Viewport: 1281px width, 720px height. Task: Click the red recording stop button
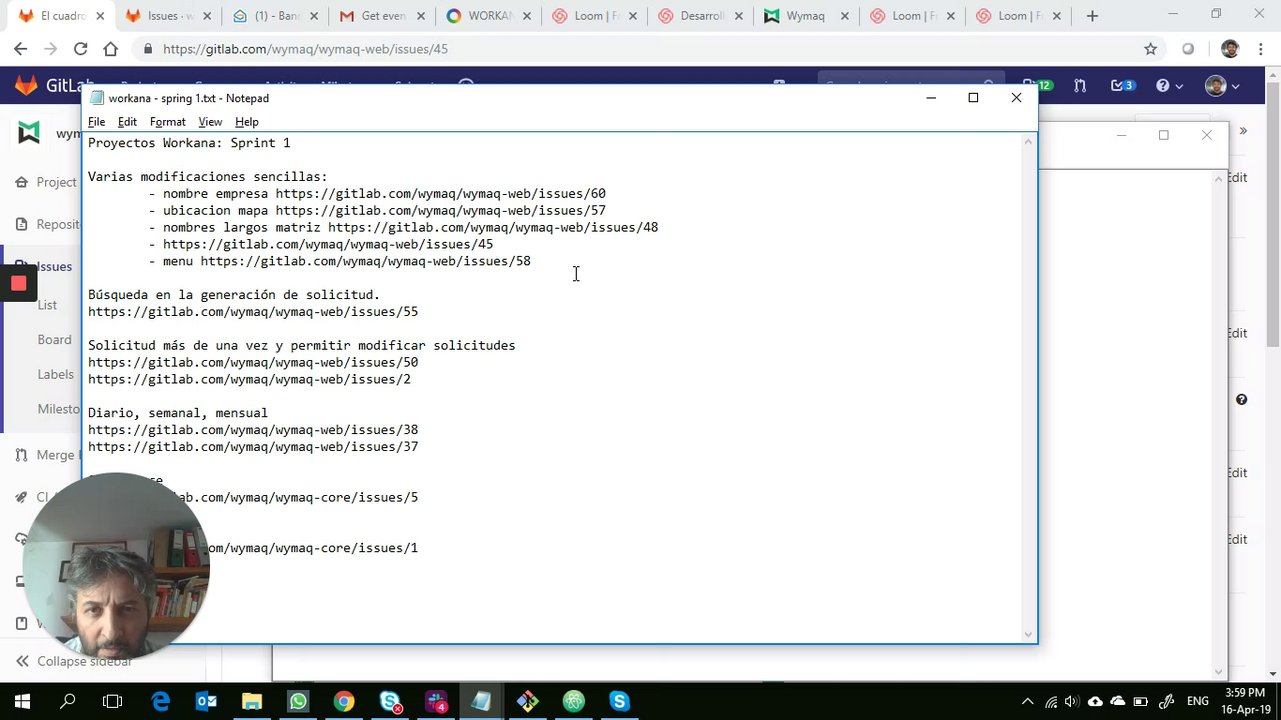click(x=18, y=284)
